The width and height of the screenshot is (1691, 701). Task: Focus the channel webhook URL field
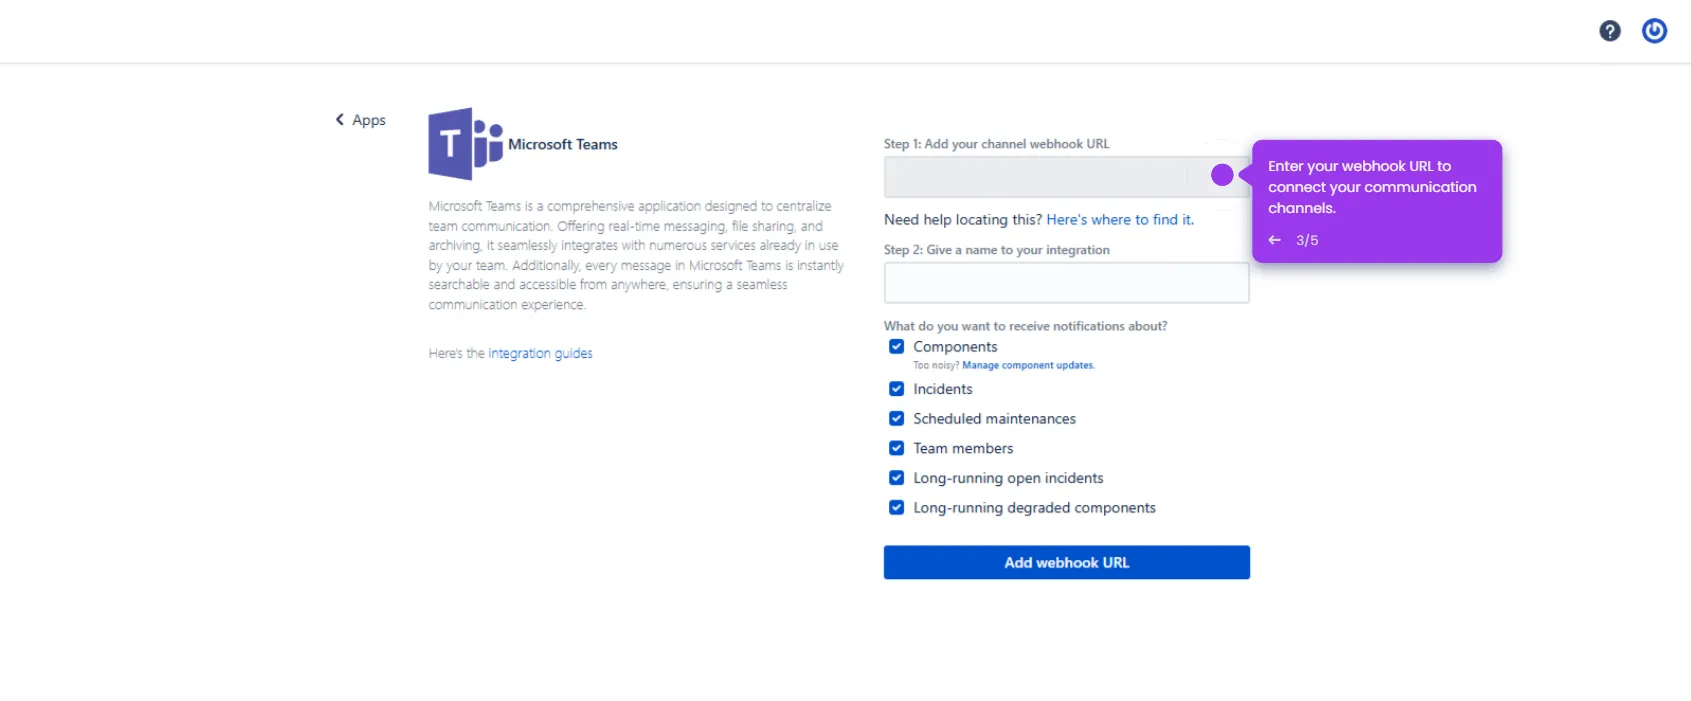[1066, 177]
